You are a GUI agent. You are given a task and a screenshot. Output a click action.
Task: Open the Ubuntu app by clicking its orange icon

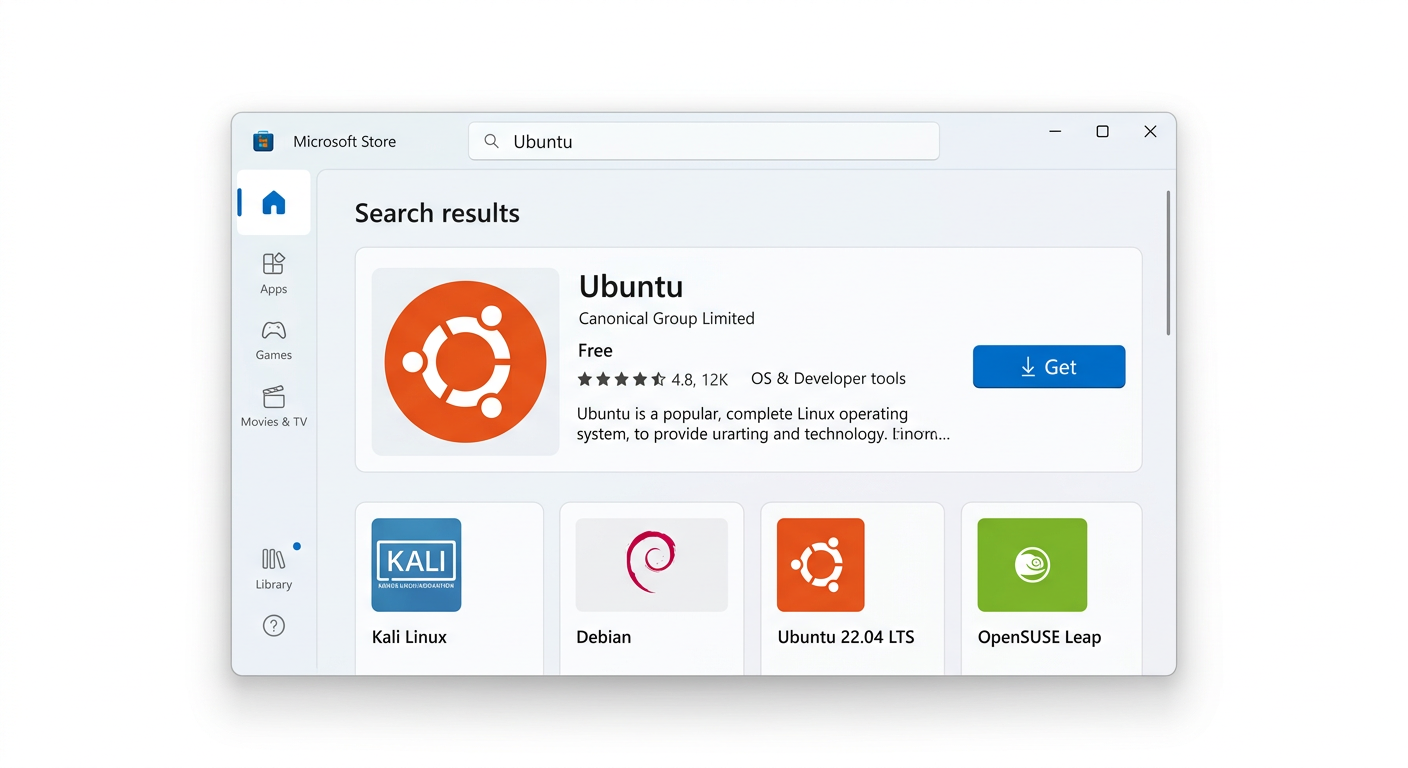(464, 361)
